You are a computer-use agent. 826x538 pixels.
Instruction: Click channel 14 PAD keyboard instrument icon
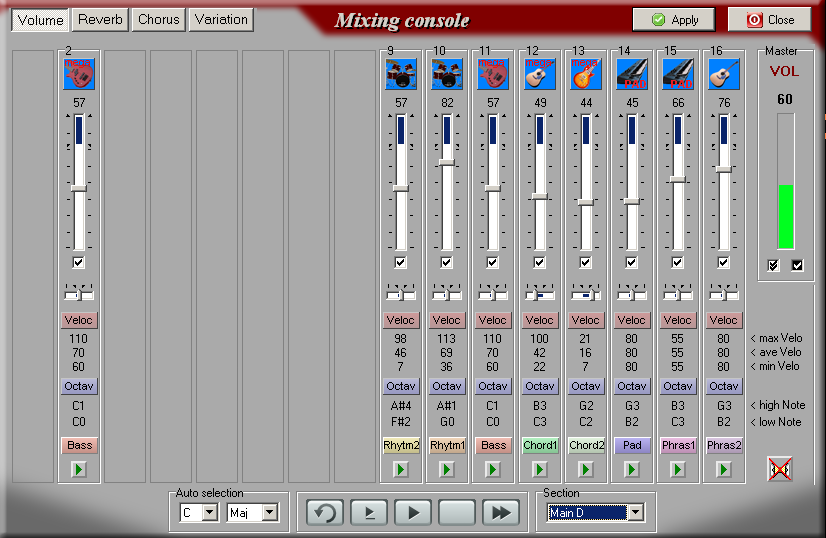pos(632,74)
